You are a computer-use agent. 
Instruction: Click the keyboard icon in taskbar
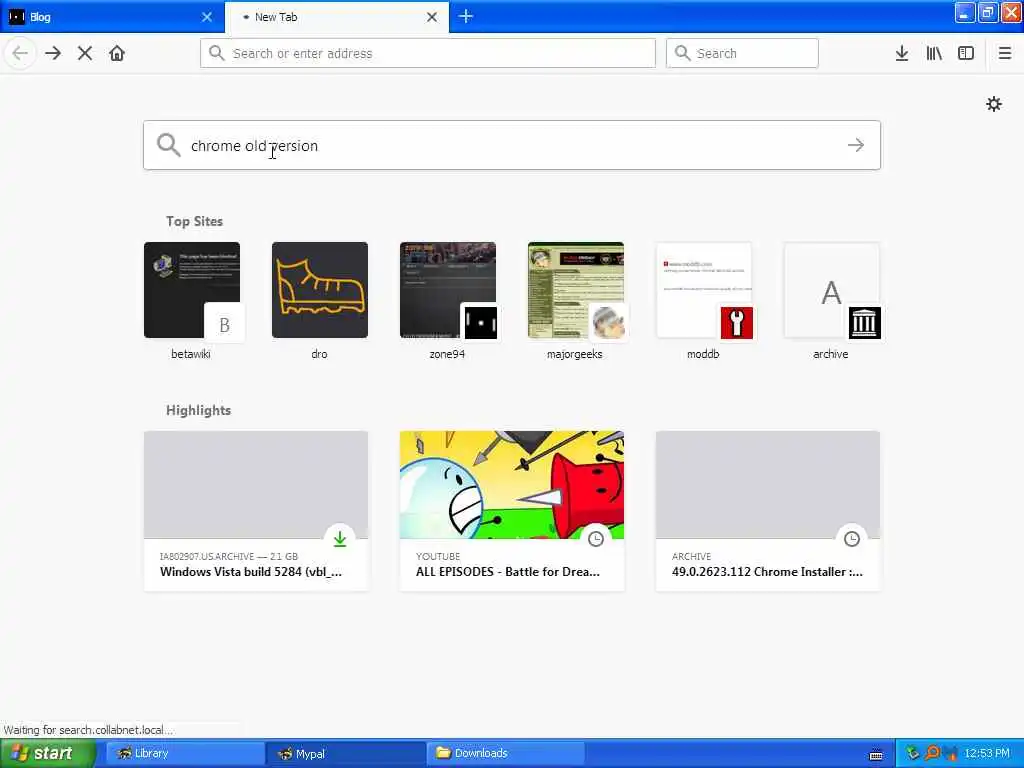click(x=876, y=755)
